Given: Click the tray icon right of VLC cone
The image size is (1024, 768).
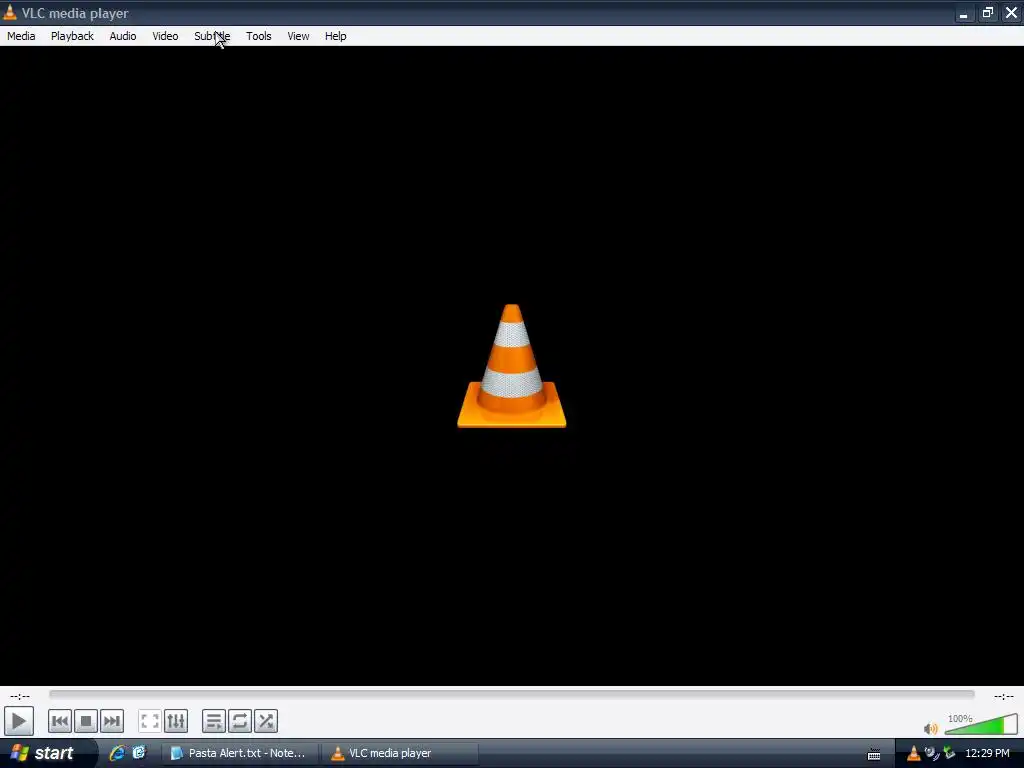Looking at the screenshot, I should pyautogui.click(x=931, y=753).
